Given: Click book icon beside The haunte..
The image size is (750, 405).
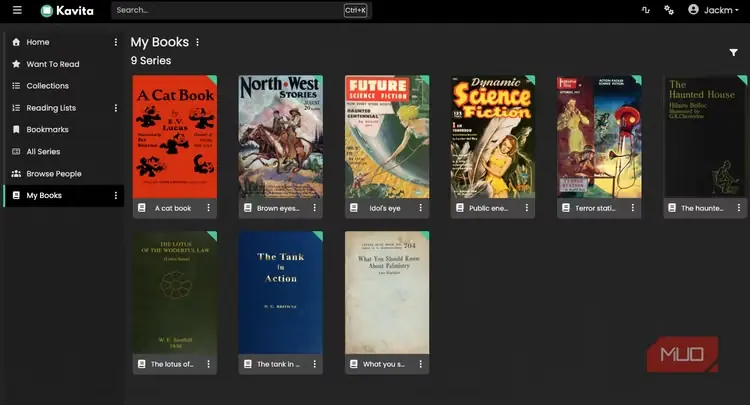Looking at the screenshot, I should click(x=672, y=208).
